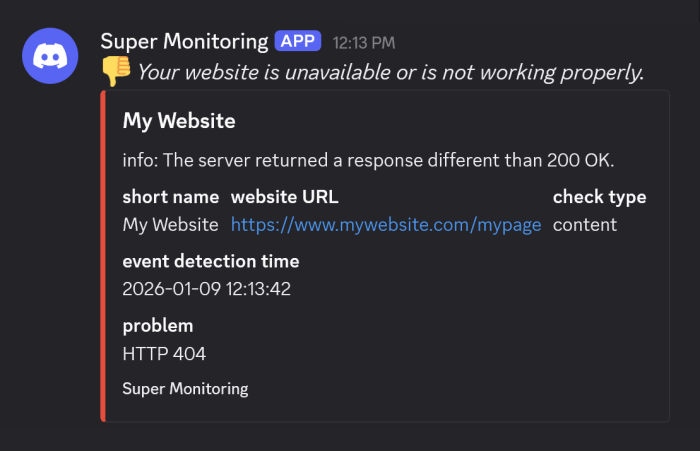
Task: Click the 2026-01-09 12:13:42 detection time value
Action: pyautogui.click(x=207, y=289)
